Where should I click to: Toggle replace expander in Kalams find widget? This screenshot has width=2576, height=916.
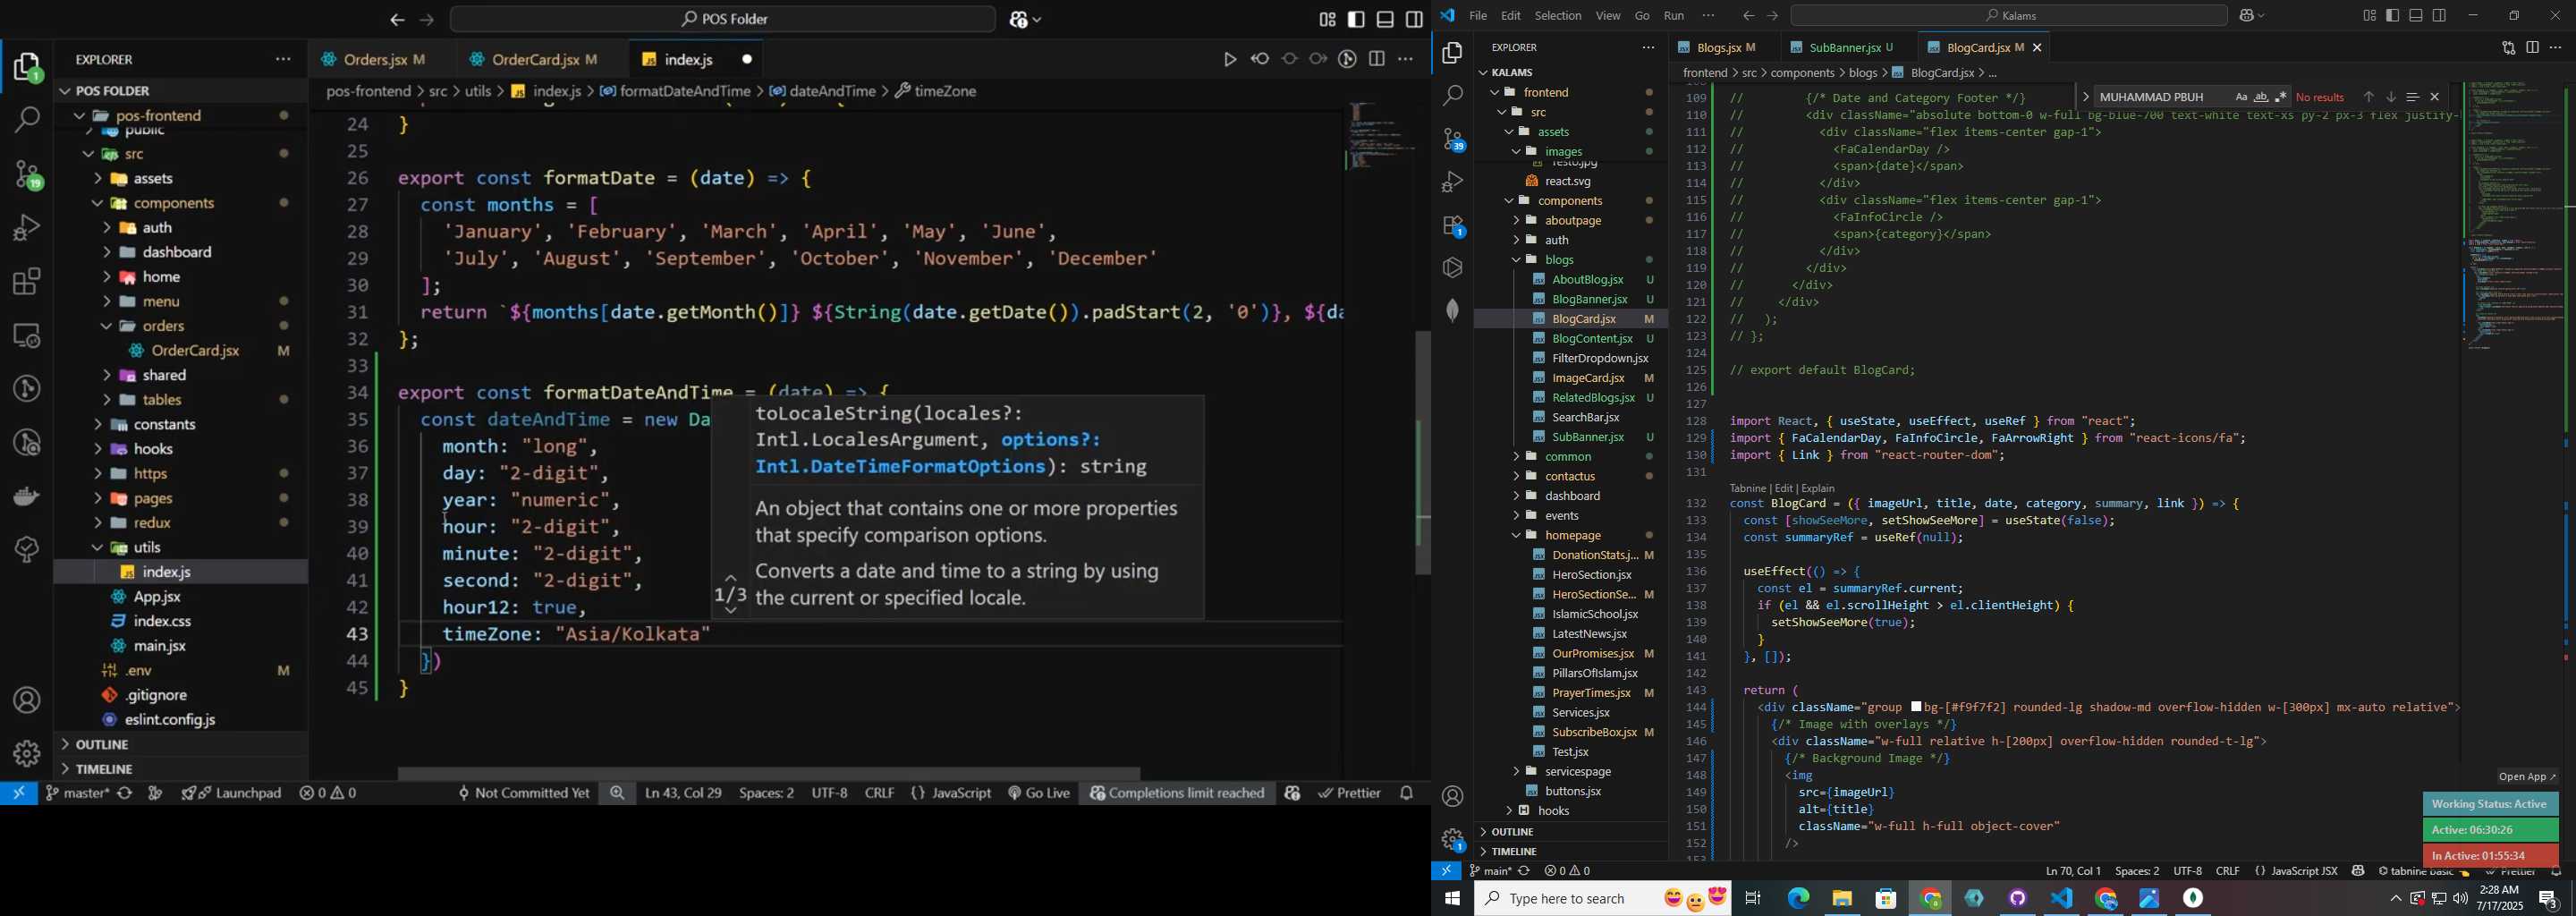coord(2085,97)
